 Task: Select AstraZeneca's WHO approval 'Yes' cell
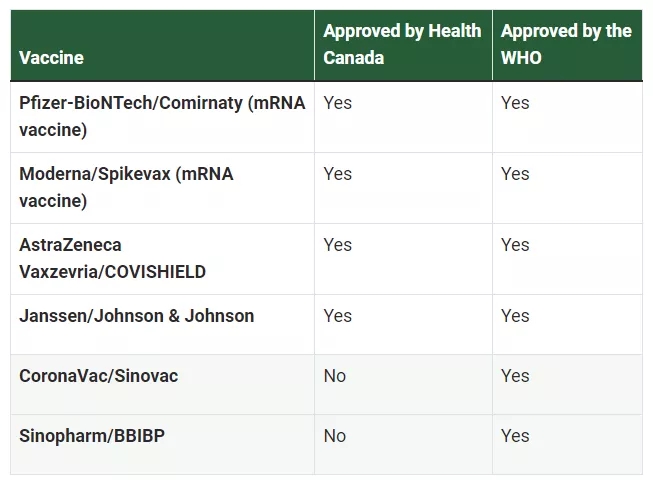point(515,245)
